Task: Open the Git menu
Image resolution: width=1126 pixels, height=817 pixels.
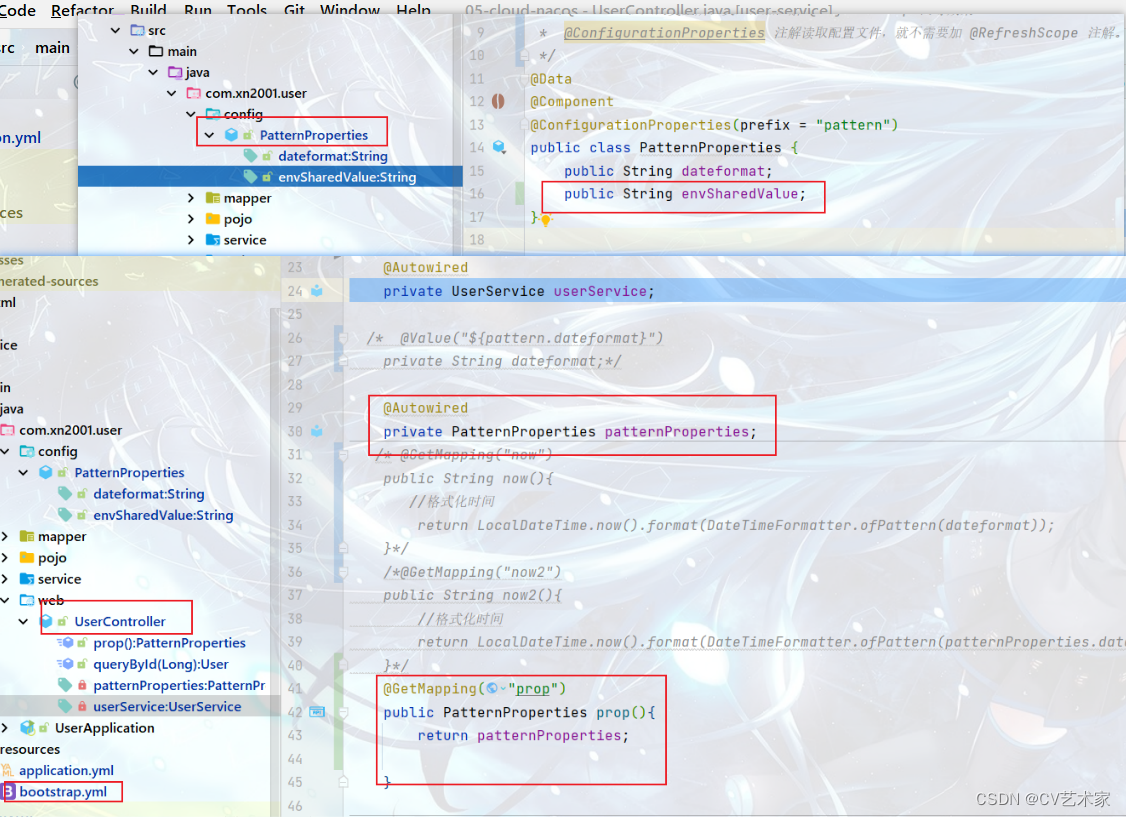Action: click(x=294, y=10)
